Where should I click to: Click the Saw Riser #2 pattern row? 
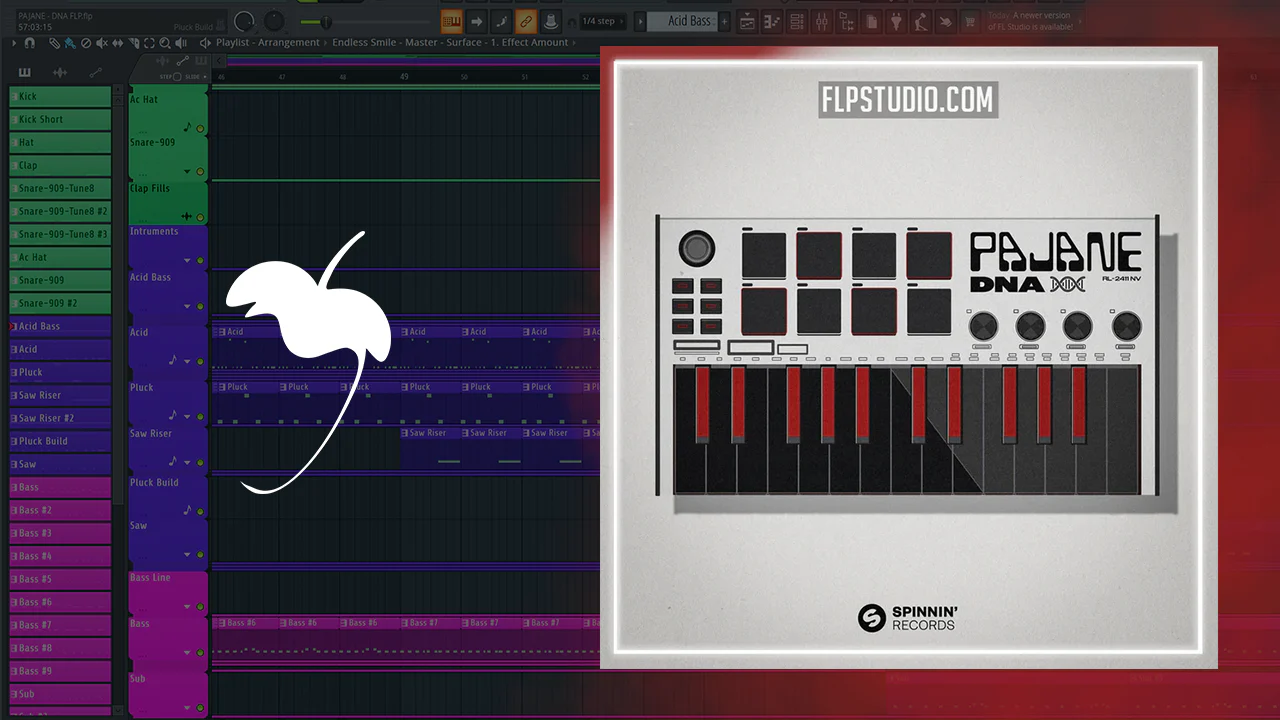coord(60,419)
